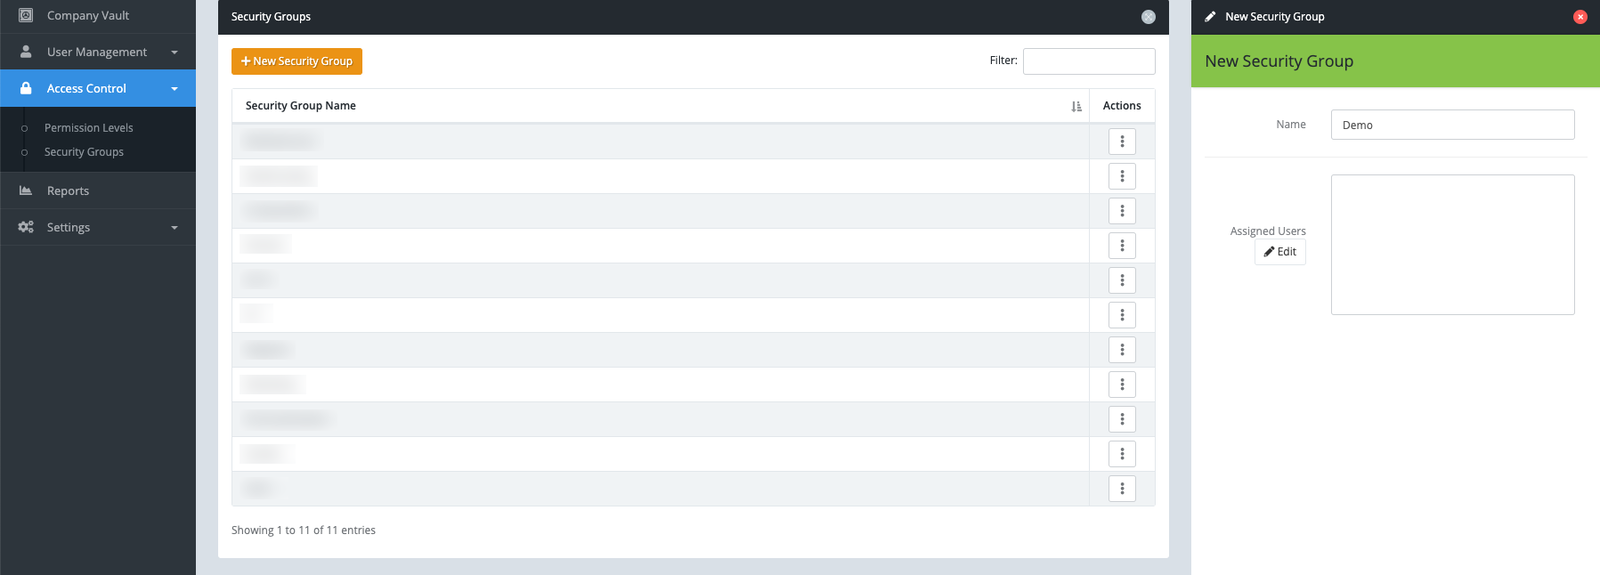Screen dimensions: 1600x575
Task: Open Permission Levels submenu item
Action: coord(88,128)
